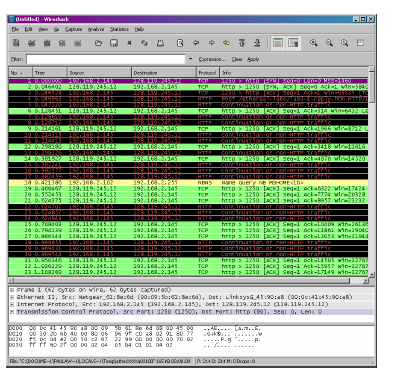
Task: Print packets printer icon
Action: (x=160, y=43)
